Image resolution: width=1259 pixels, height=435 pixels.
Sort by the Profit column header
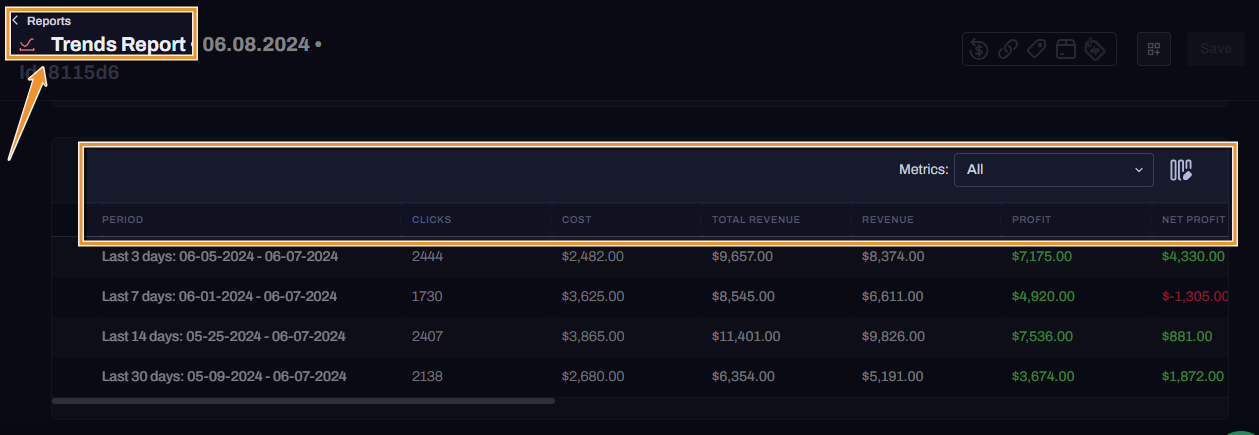1031,220
